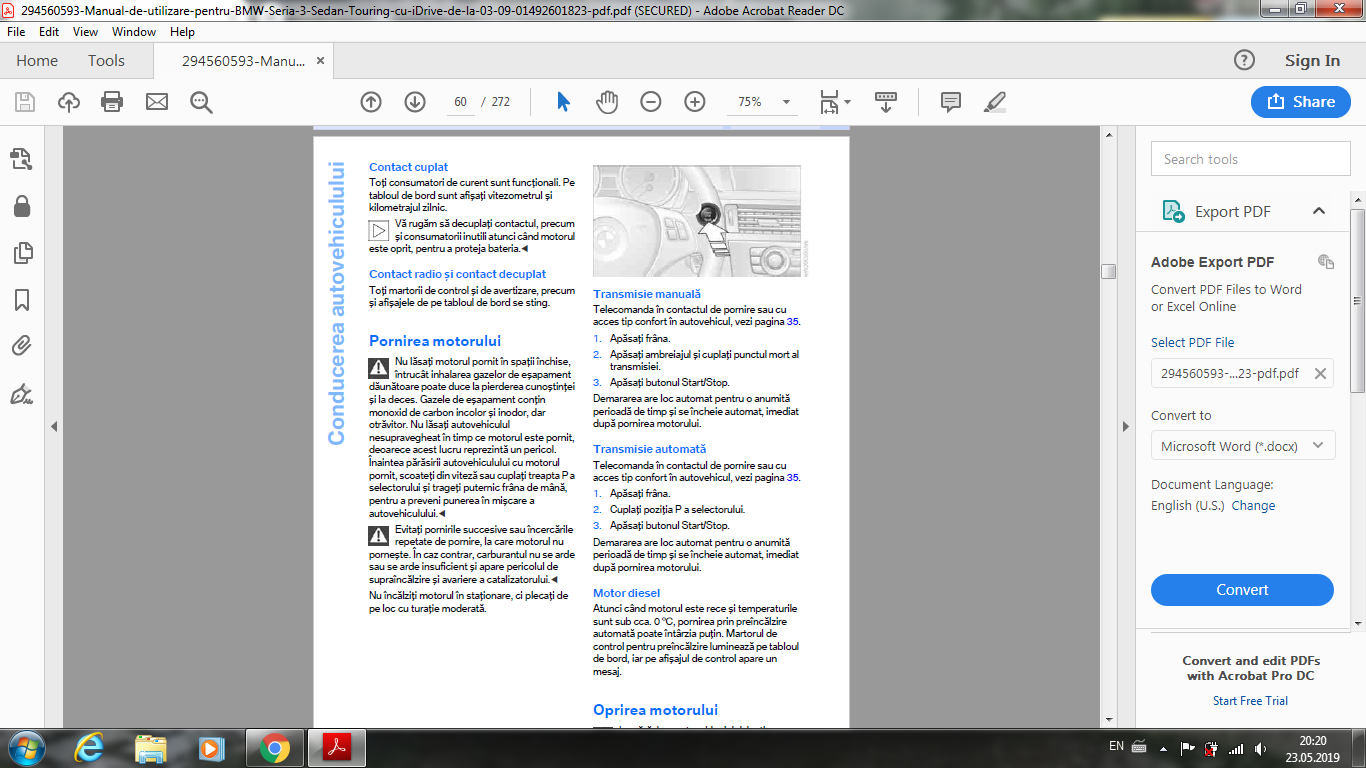Switch to the Home tab
1366x768 pixels.
(37, 61)
